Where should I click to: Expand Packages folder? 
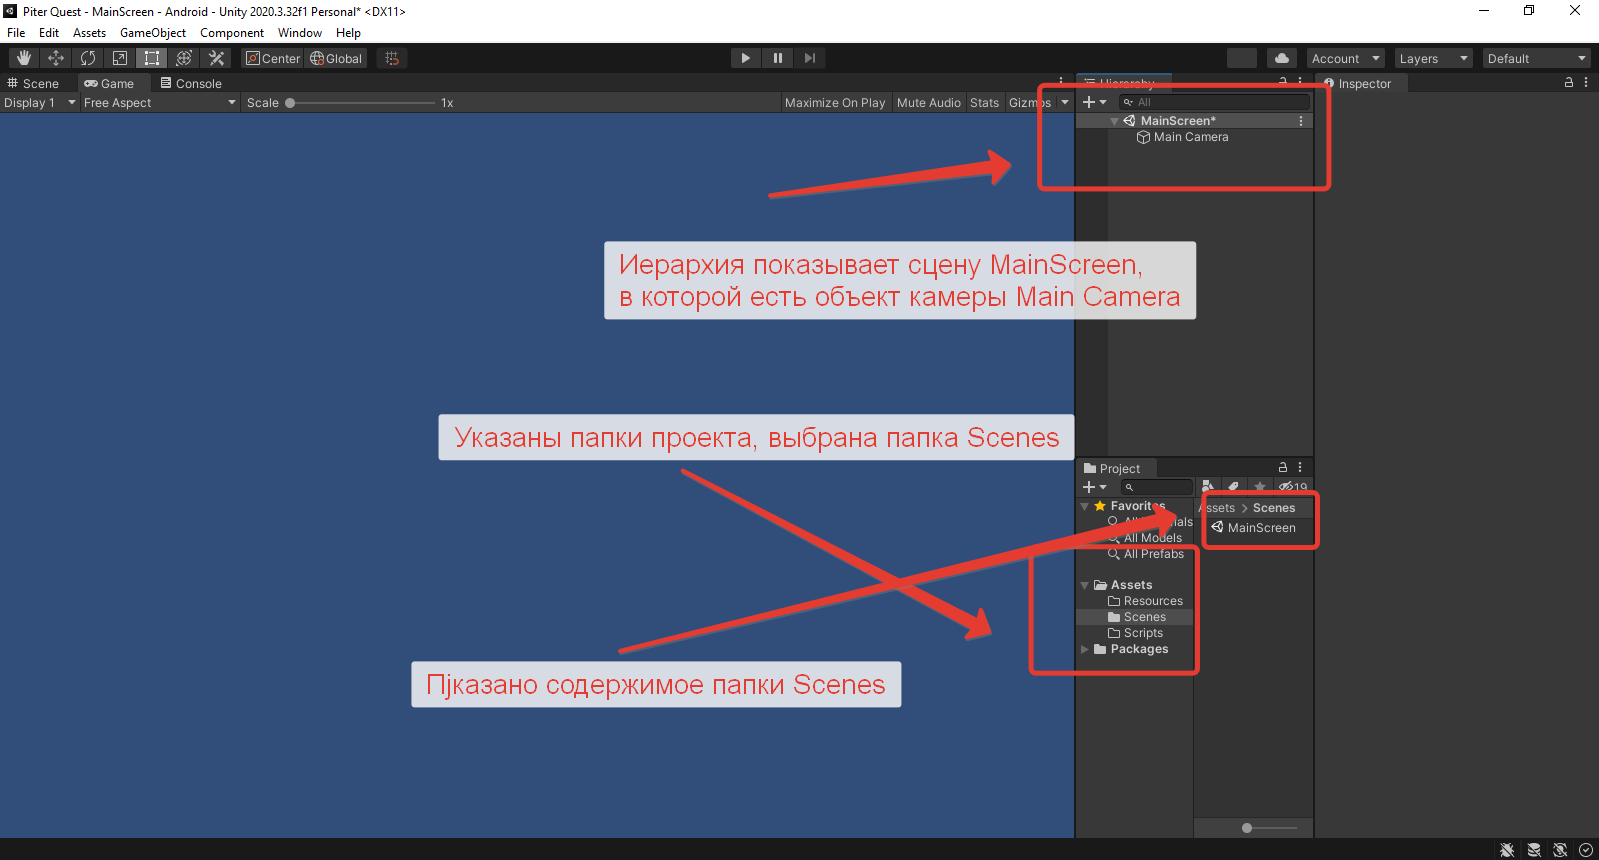(x=1084, y=649)
